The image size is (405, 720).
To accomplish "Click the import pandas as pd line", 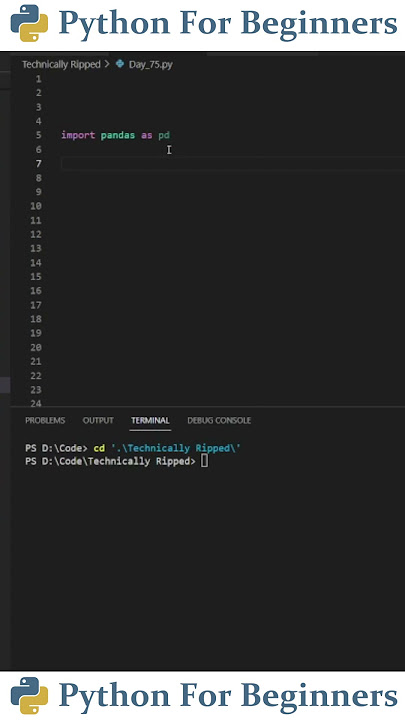I will [x=116, y=135].
